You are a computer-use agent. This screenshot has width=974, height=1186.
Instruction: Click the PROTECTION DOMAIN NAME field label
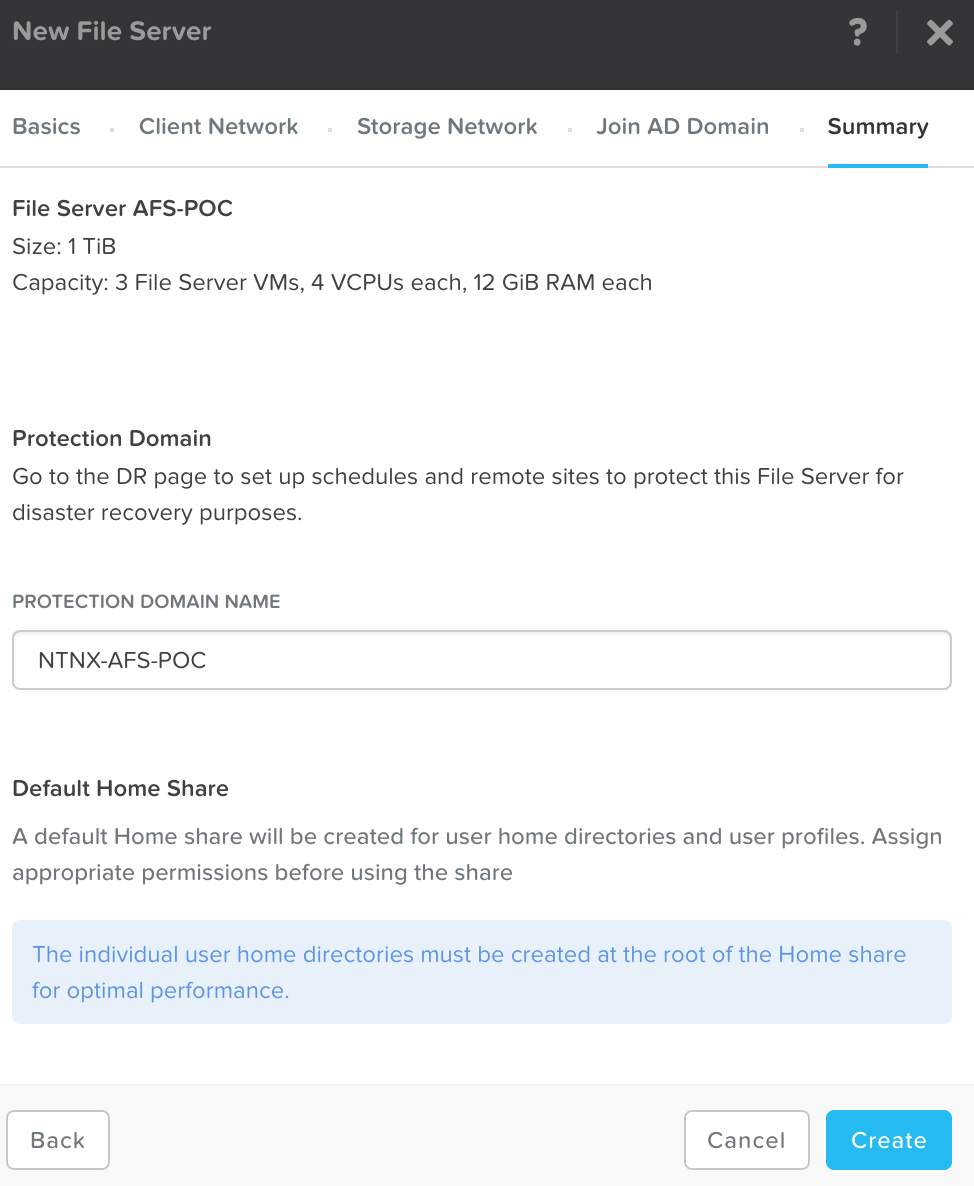pyautogui.click(x=146, y=602)
